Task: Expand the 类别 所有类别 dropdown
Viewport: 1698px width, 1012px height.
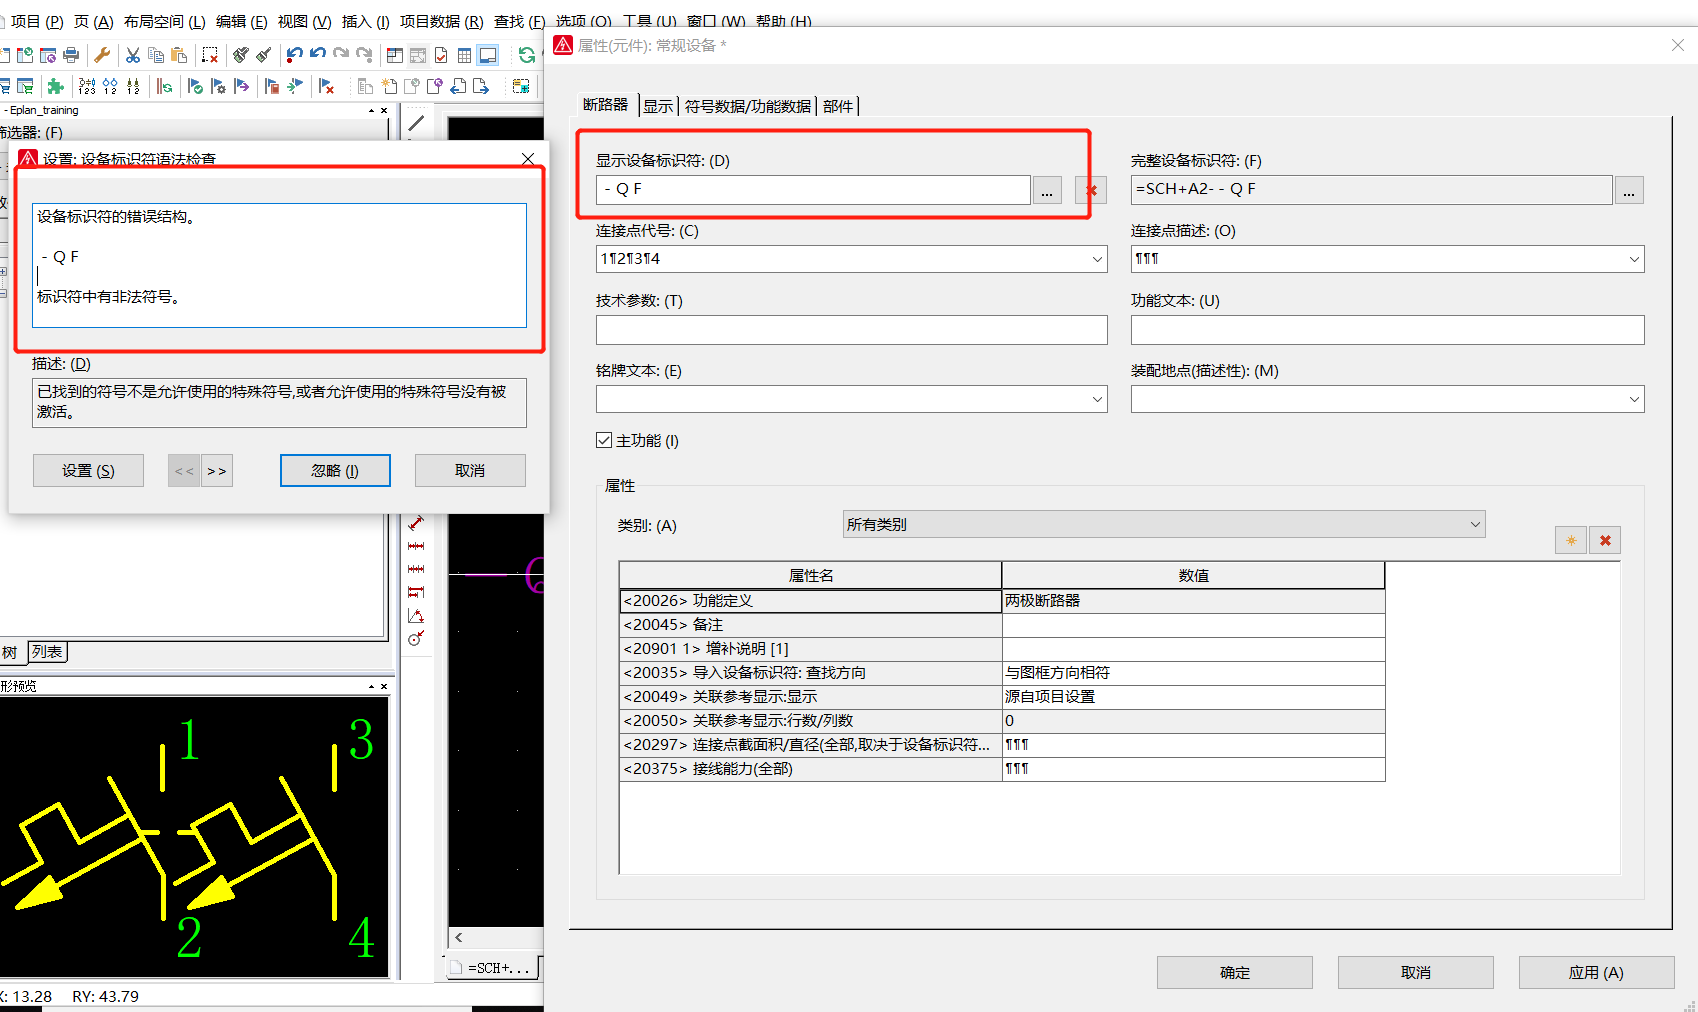Action: (x=1475, y=525)
